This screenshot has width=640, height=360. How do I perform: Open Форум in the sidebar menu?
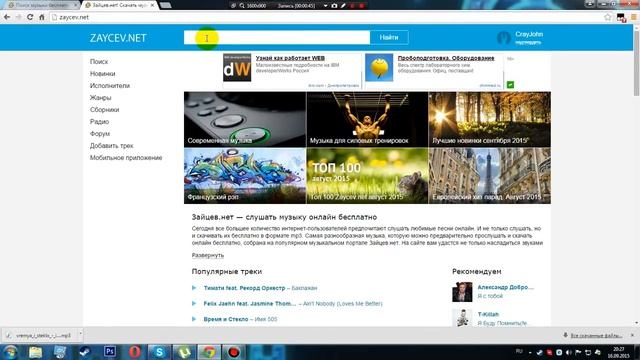pos(100,133)
